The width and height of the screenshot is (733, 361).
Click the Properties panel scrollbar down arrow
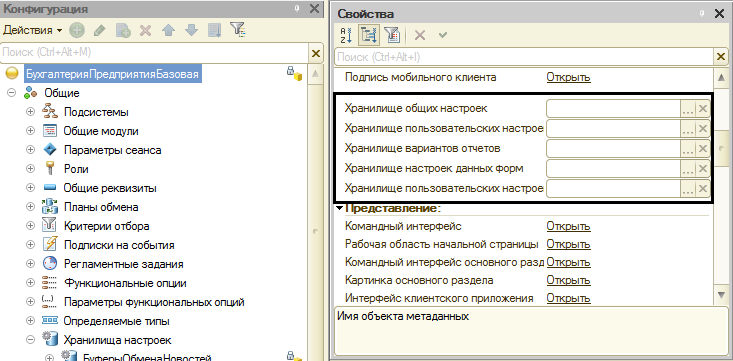721,295
